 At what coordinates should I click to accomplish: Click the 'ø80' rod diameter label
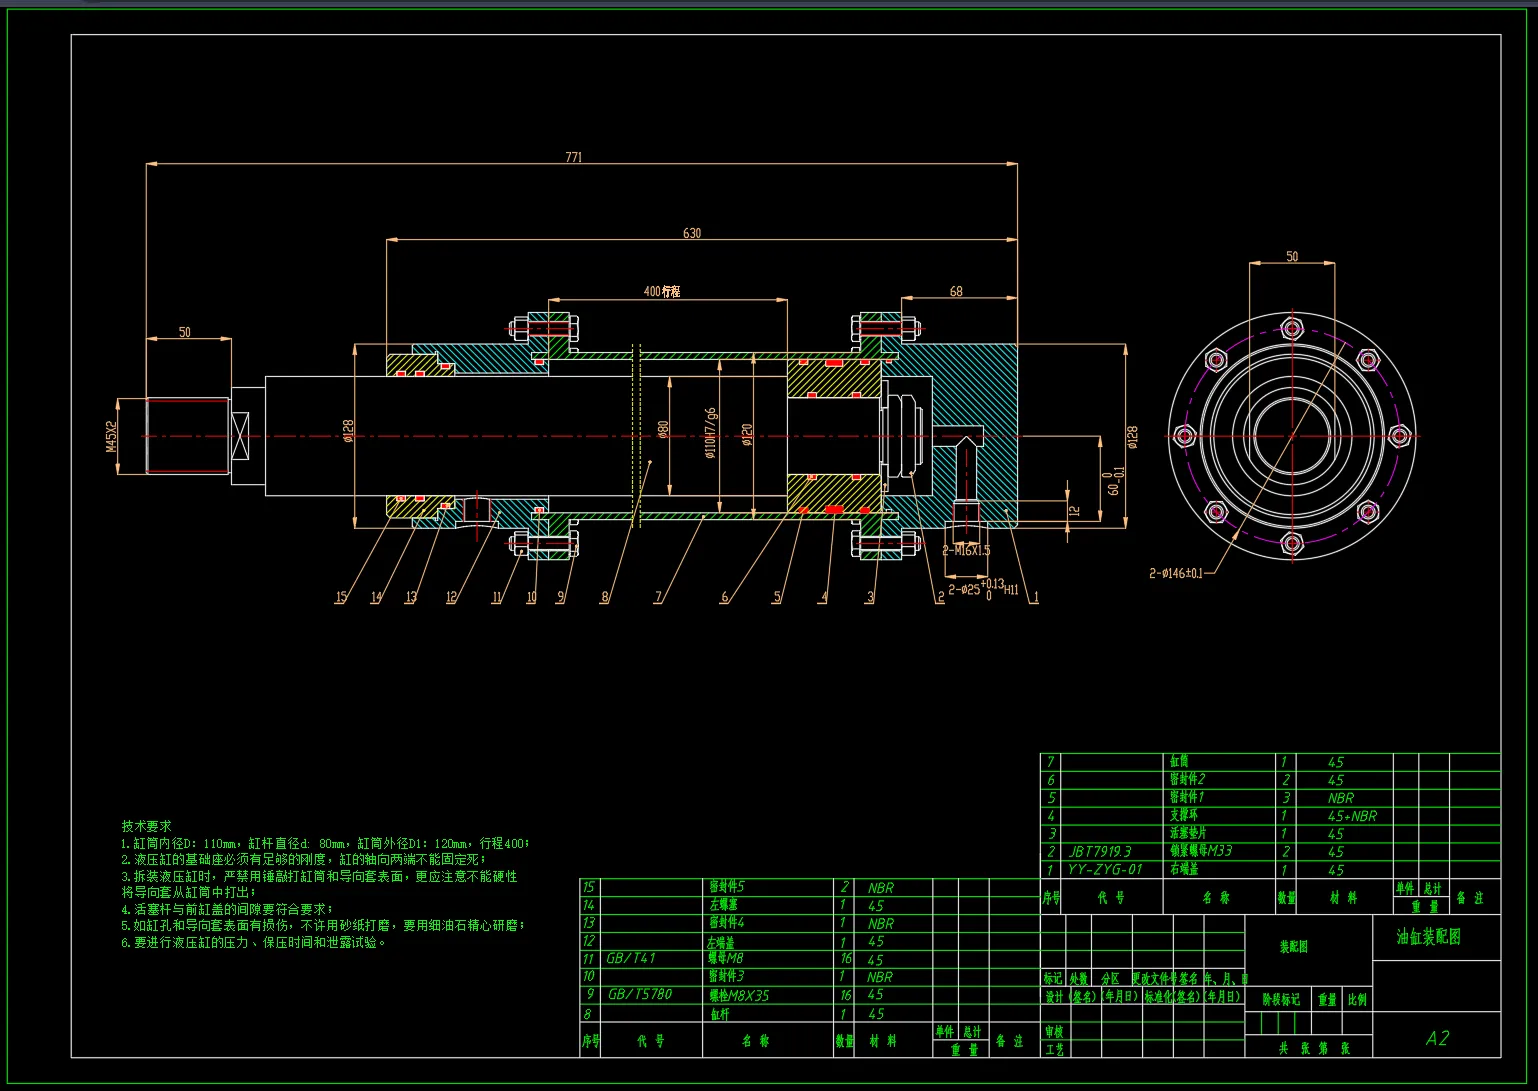663,430
